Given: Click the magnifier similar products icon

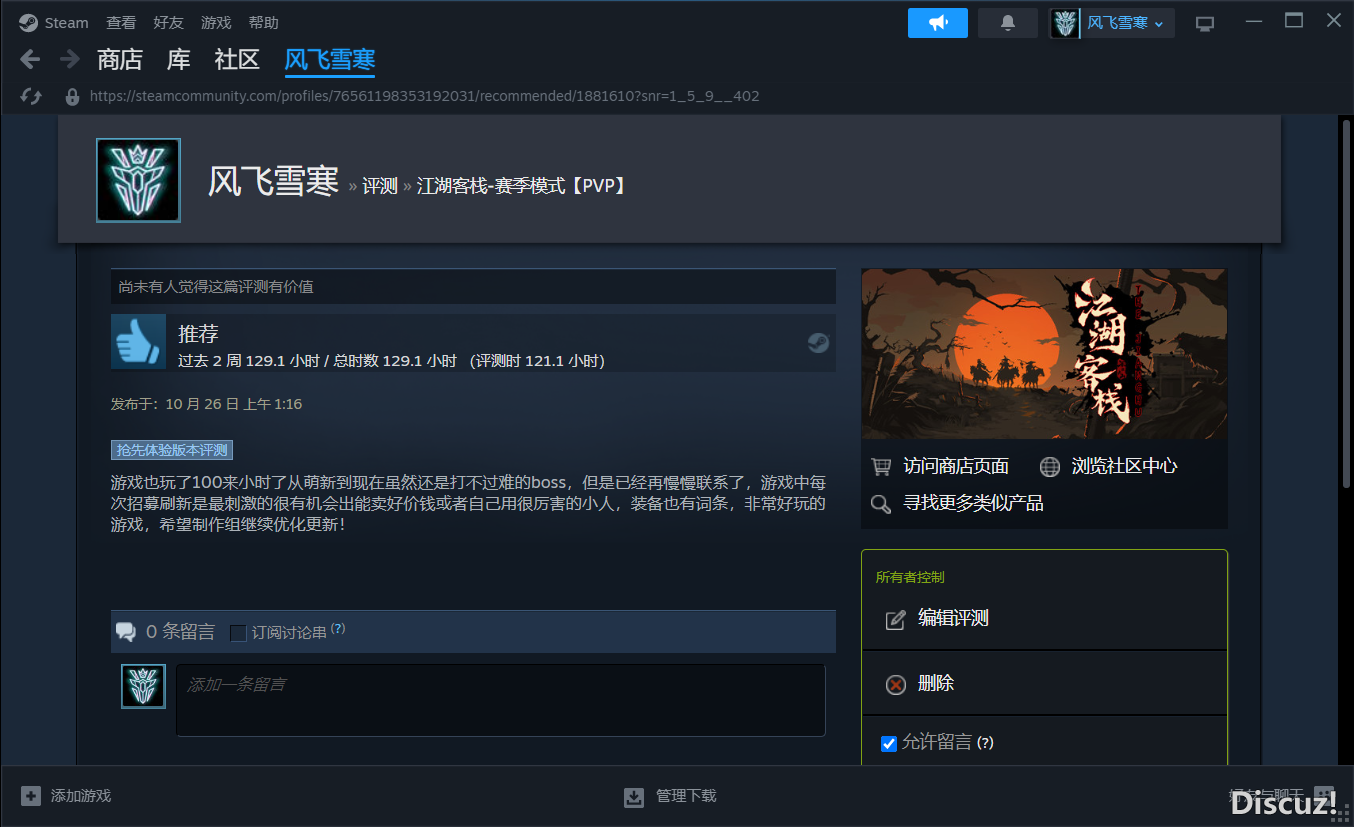Looking at the screenshot, I should 881,504.
